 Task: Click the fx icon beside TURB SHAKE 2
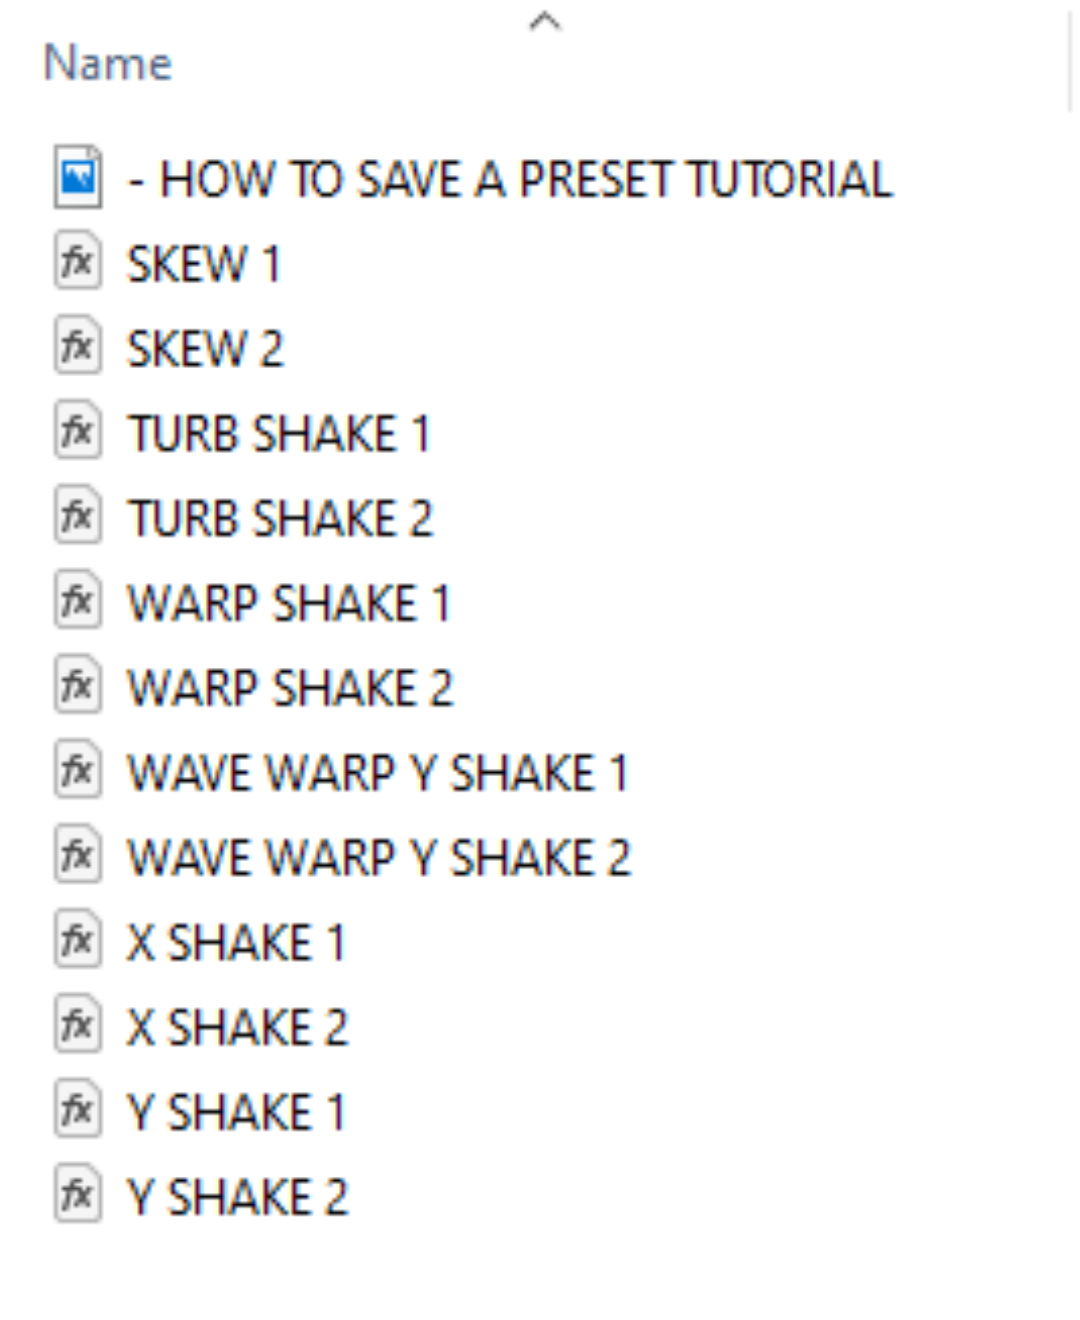78,516
